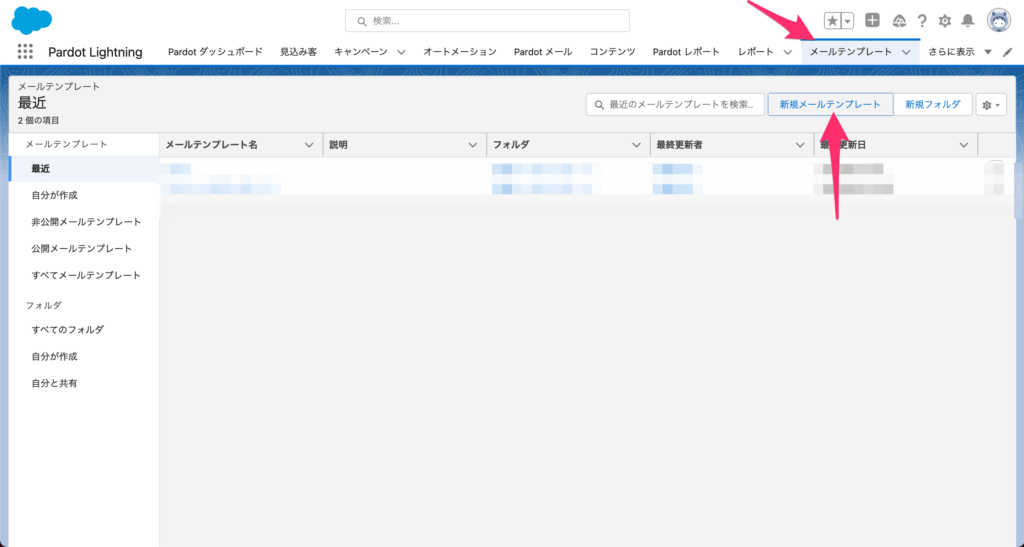Open the Setup gear icon in header
1024x547 pixels.
coord(944,21)
